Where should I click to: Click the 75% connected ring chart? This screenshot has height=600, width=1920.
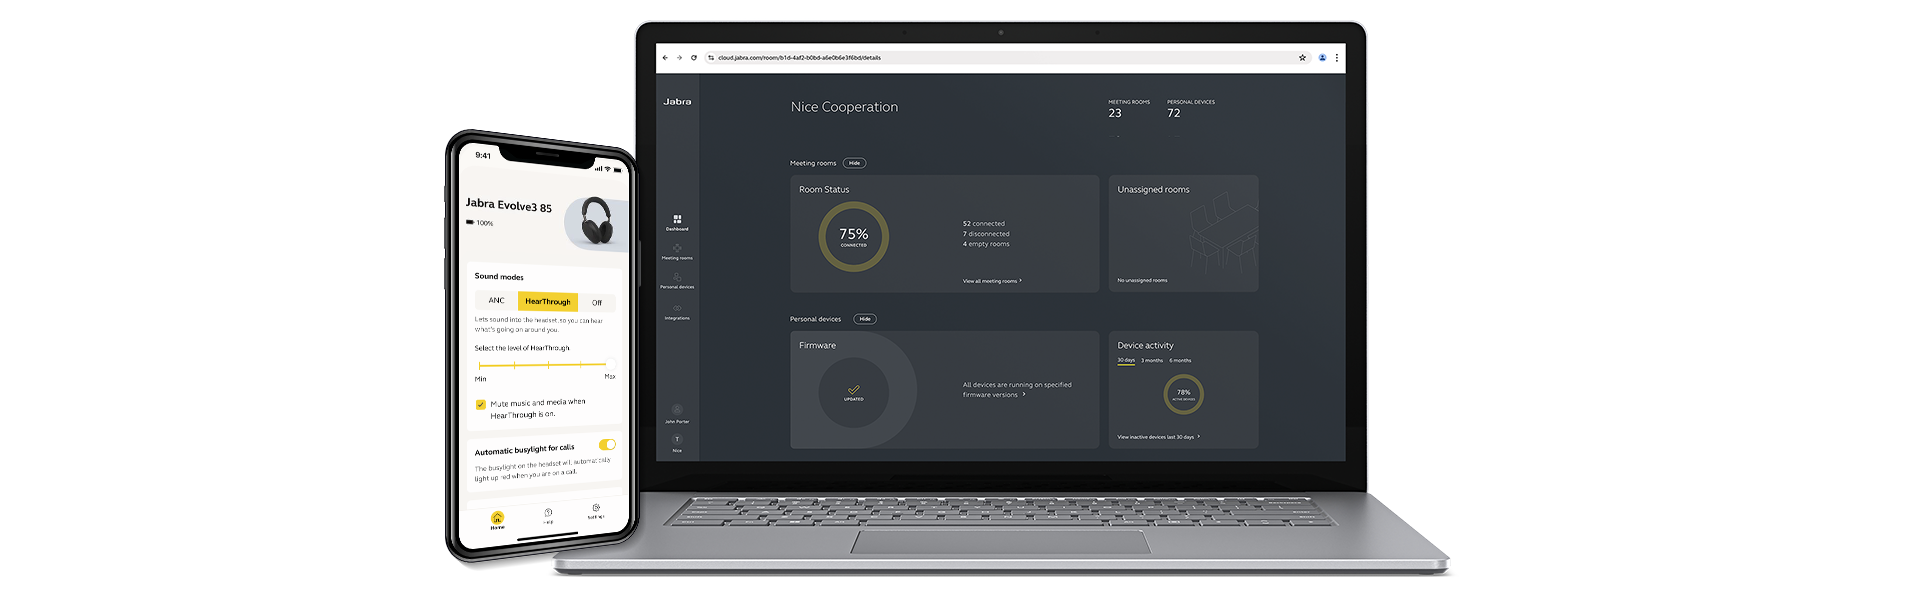[854, 237]
